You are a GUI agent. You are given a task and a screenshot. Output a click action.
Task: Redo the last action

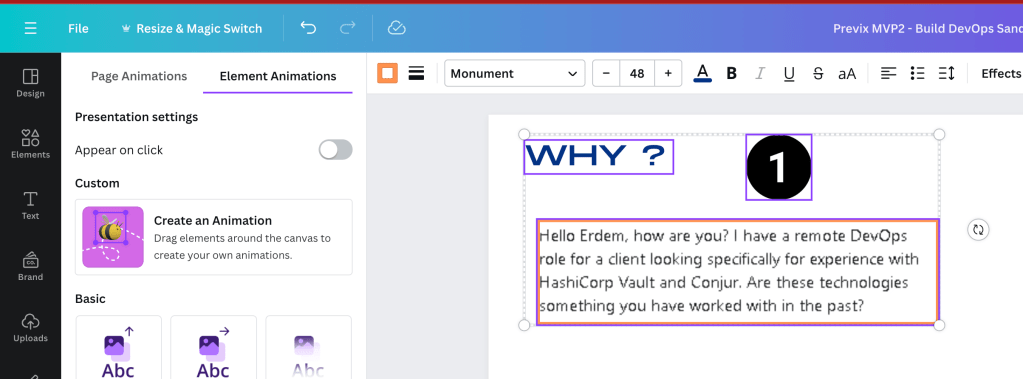click(x=348, y=28)
